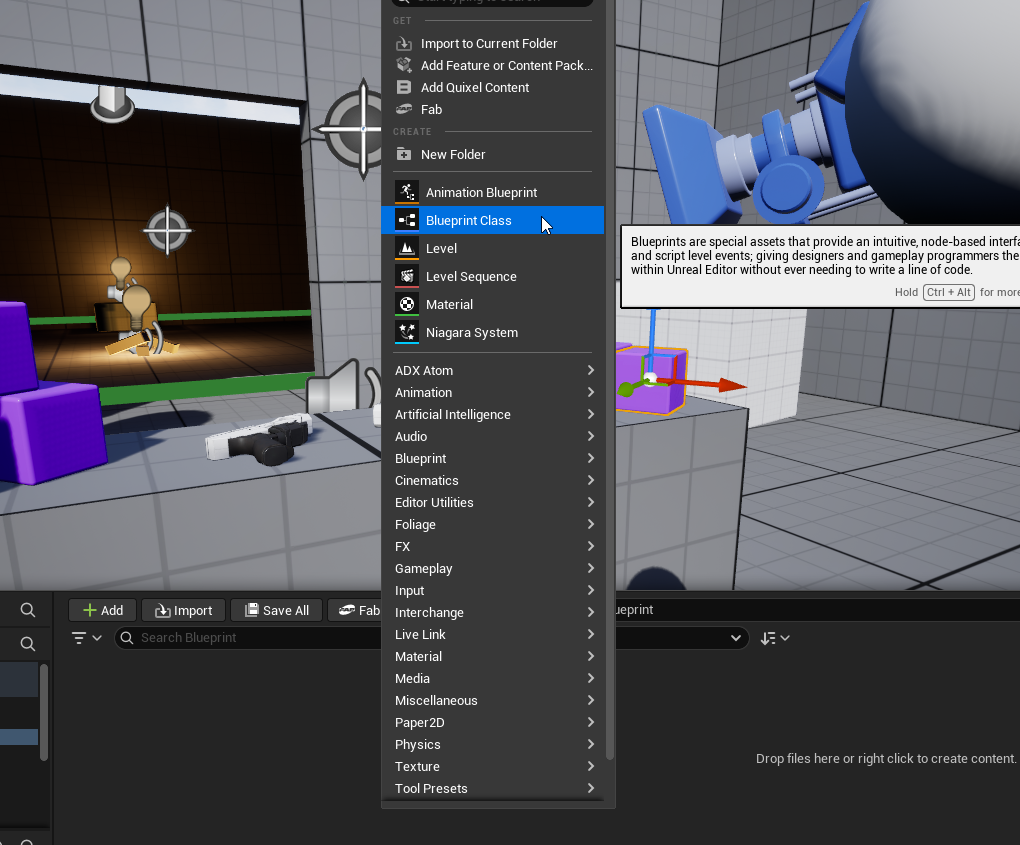Click the Add Feature or Content Pack icon
Viewport: 1020px width, 845px height.
(404, 65)
